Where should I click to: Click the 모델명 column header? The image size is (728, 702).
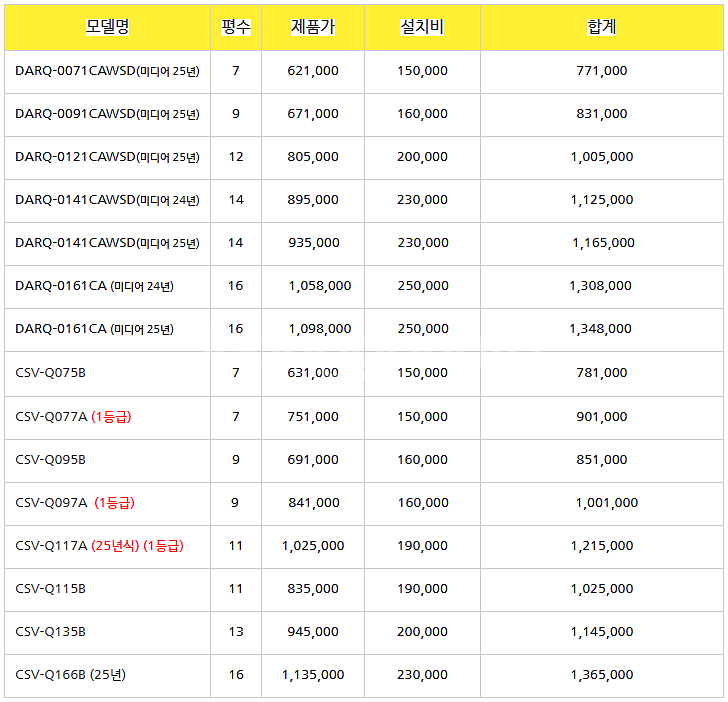point(107,27)
